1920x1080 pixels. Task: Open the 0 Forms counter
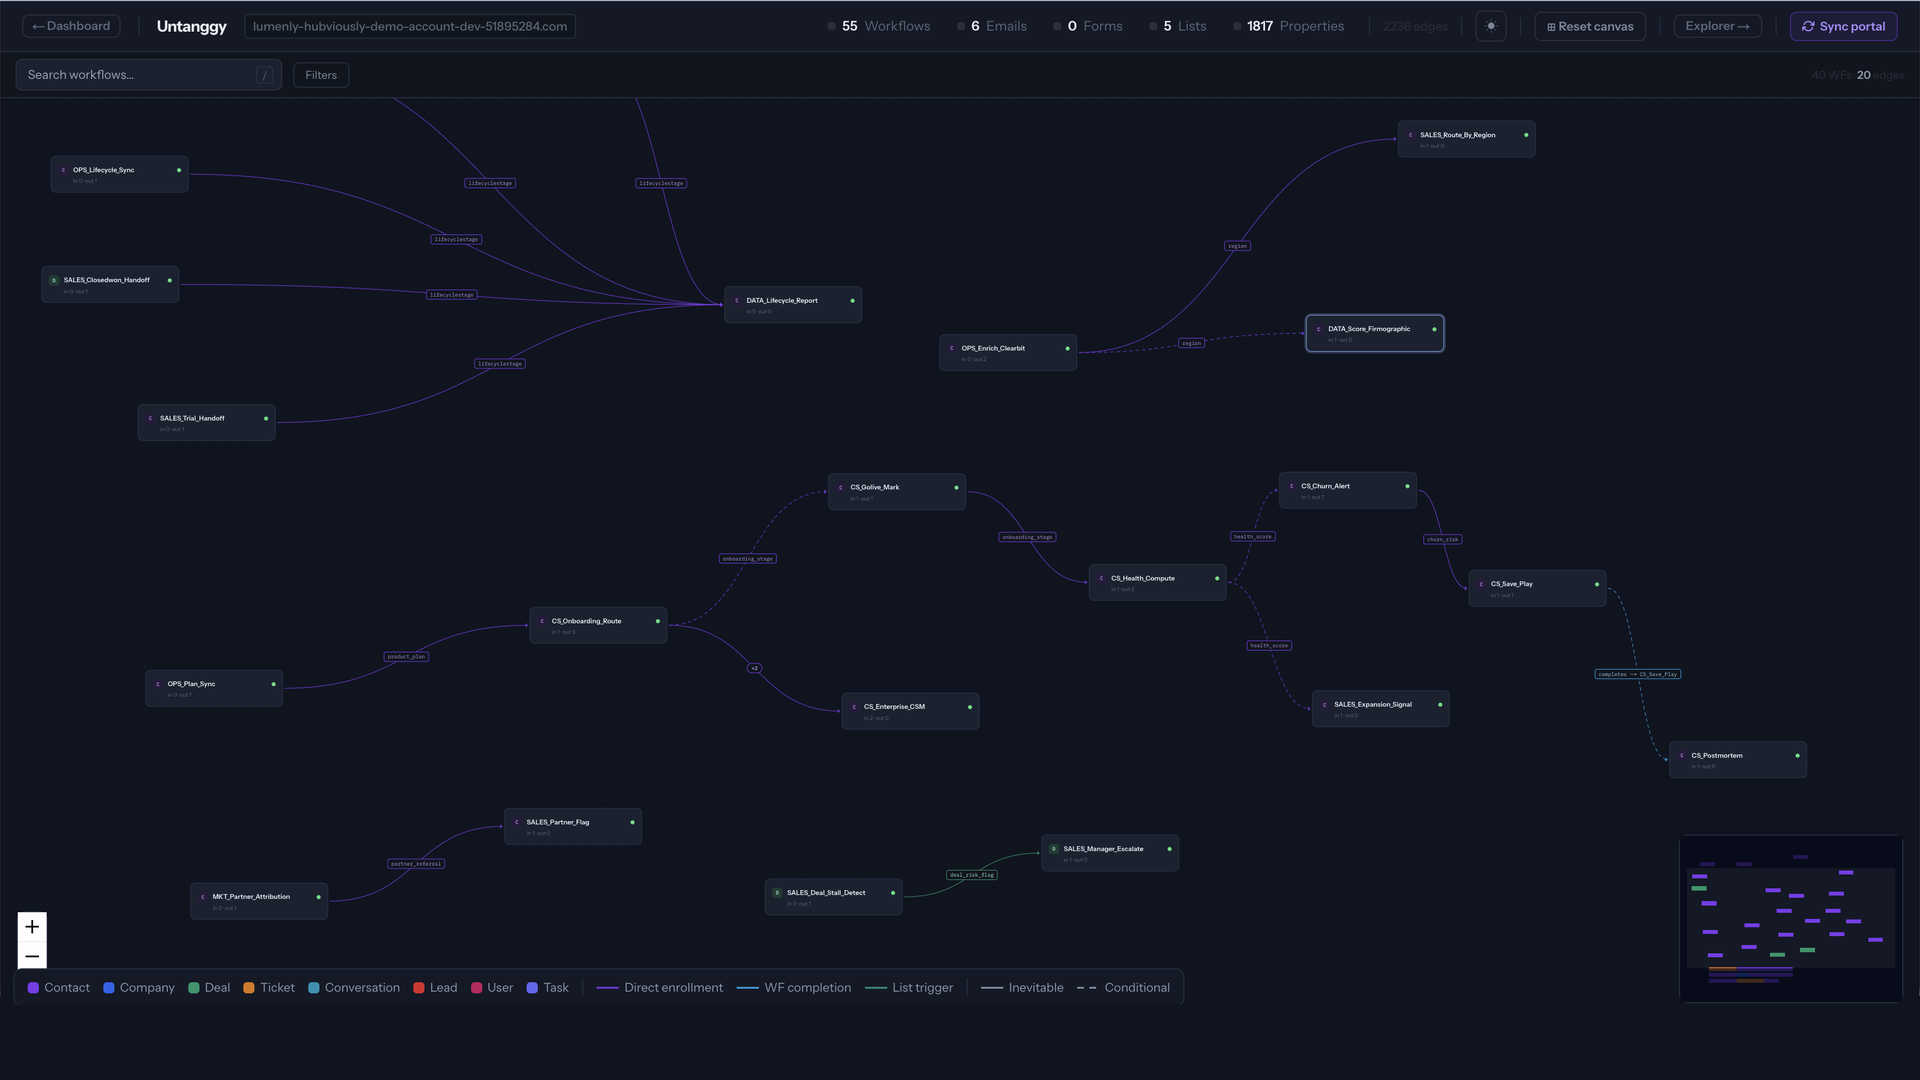1088,26
